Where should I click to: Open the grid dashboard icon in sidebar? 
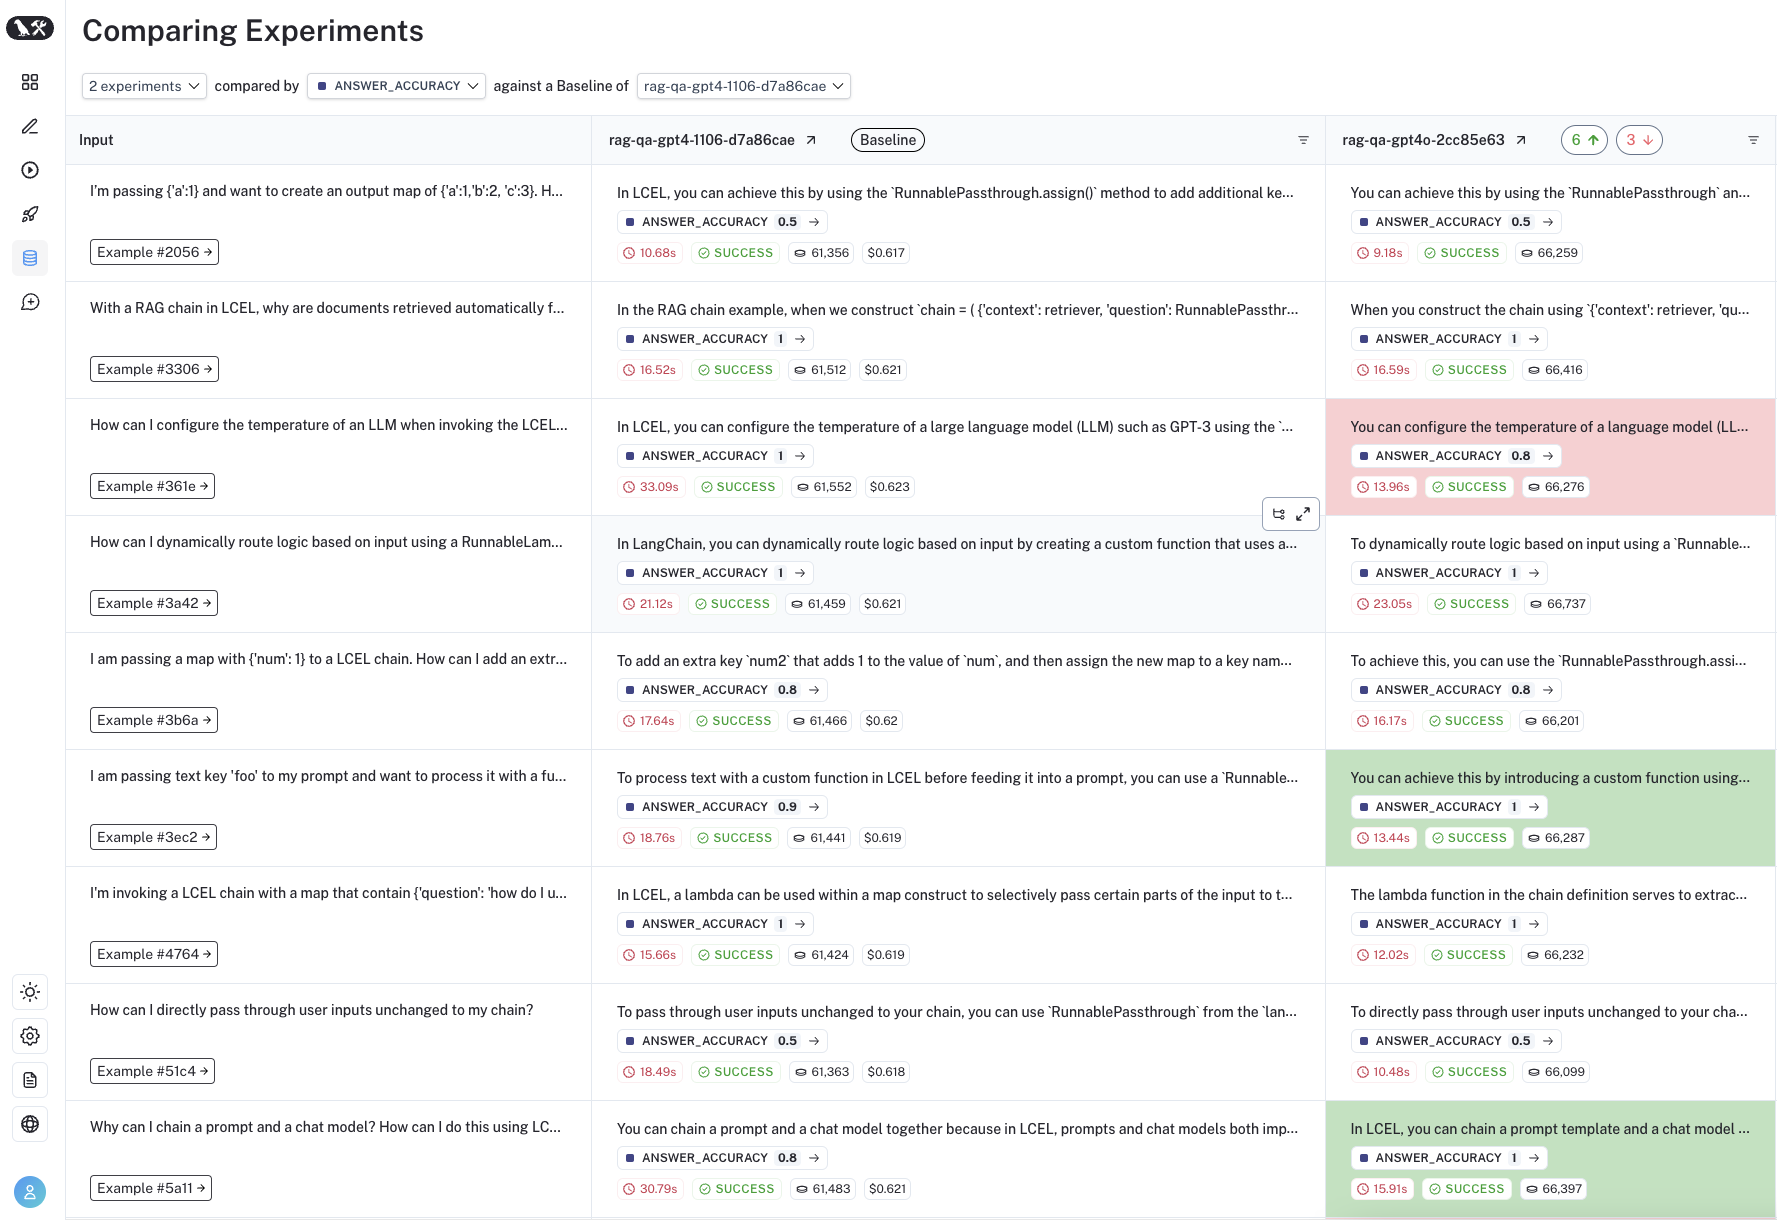[x=30, y=82]
